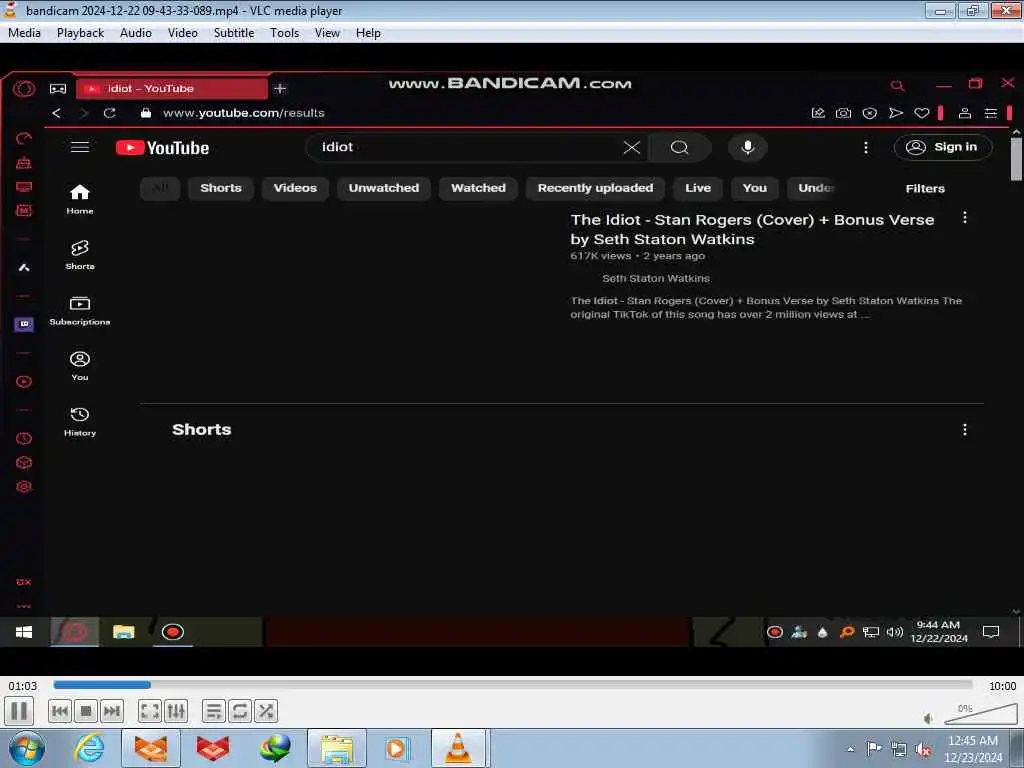
Task: Click the browser snapshot camera icon
Action: (x=843, y=113)
